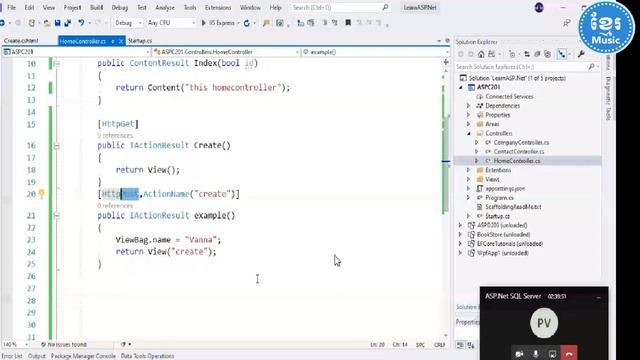Viewport: 640px width, 360px height.
Task: Click the 'No issues found' status indicator
Action: (x=64, y=344)
